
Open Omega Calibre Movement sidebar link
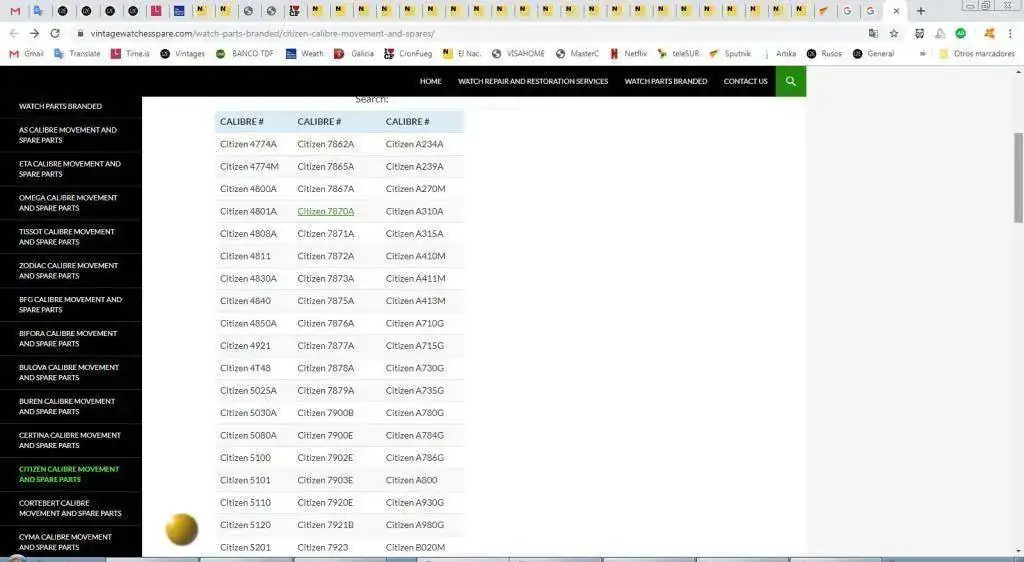[x=70, y=202]
